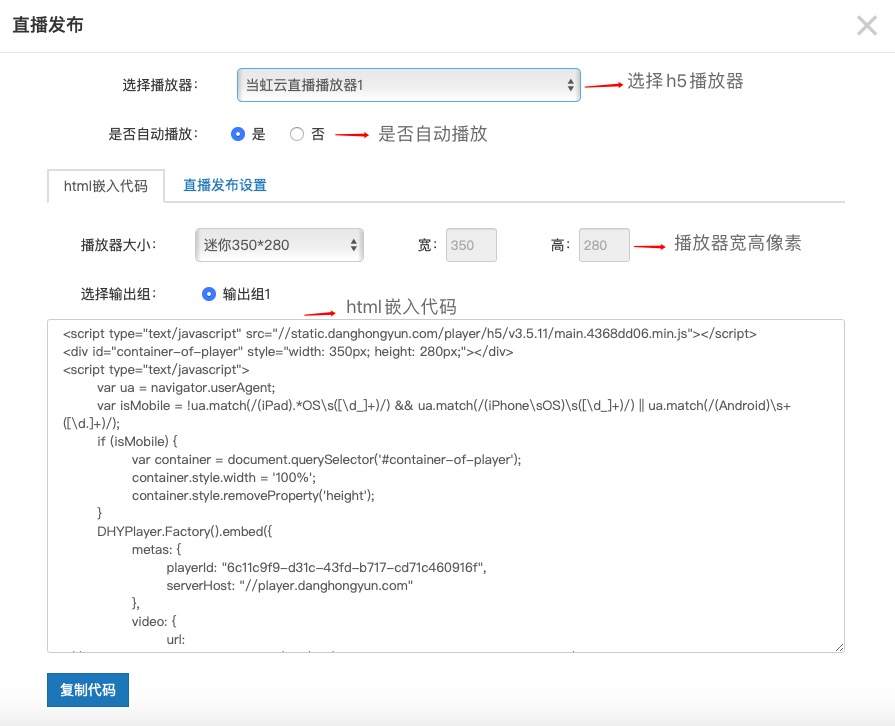Click the div container-of-player code line
Screen dimensions: 895x726
pos(288,352)
